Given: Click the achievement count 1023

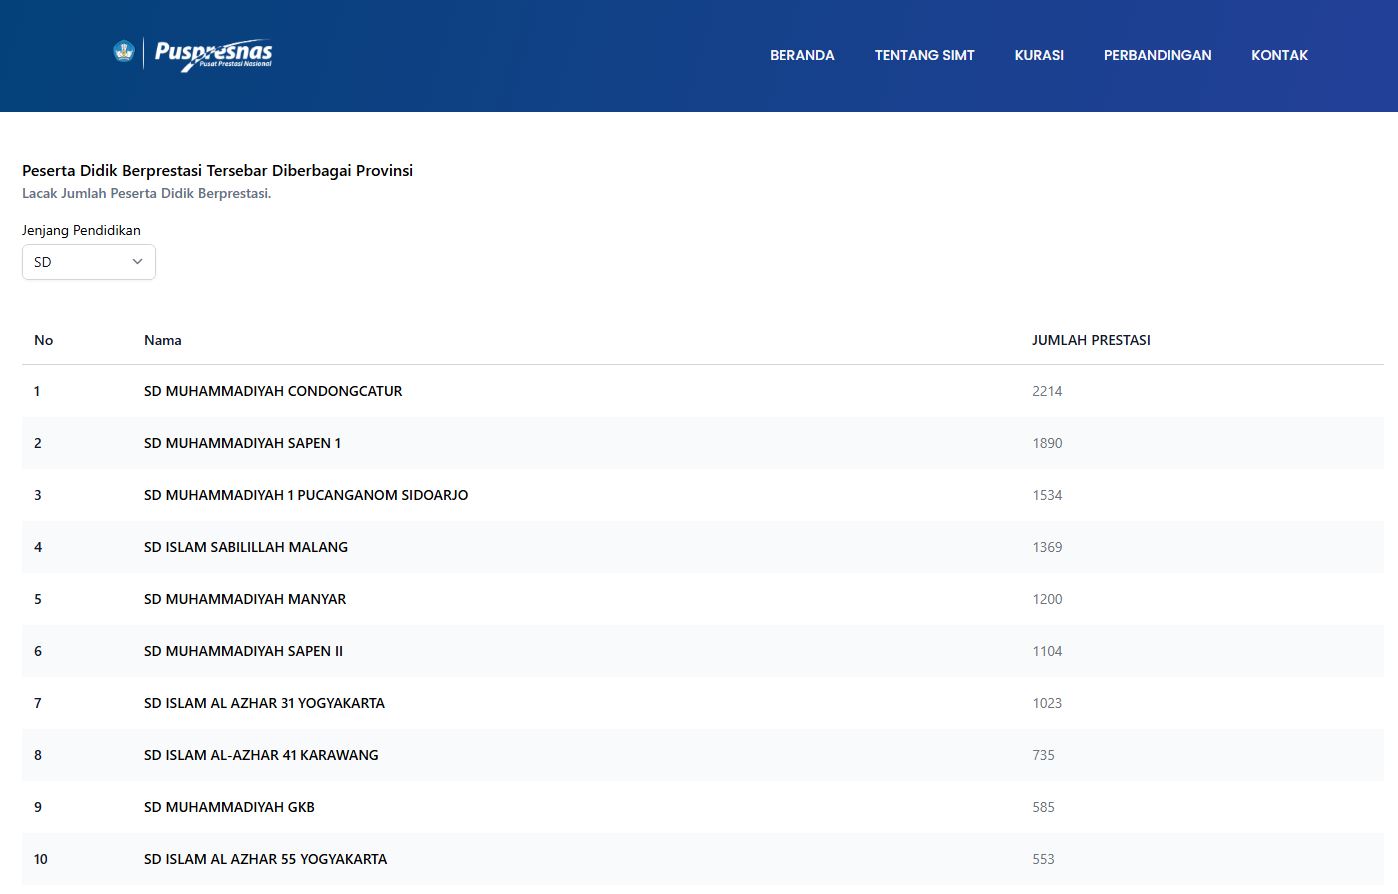Looking at the screenshot, I should click(1047, 703).
